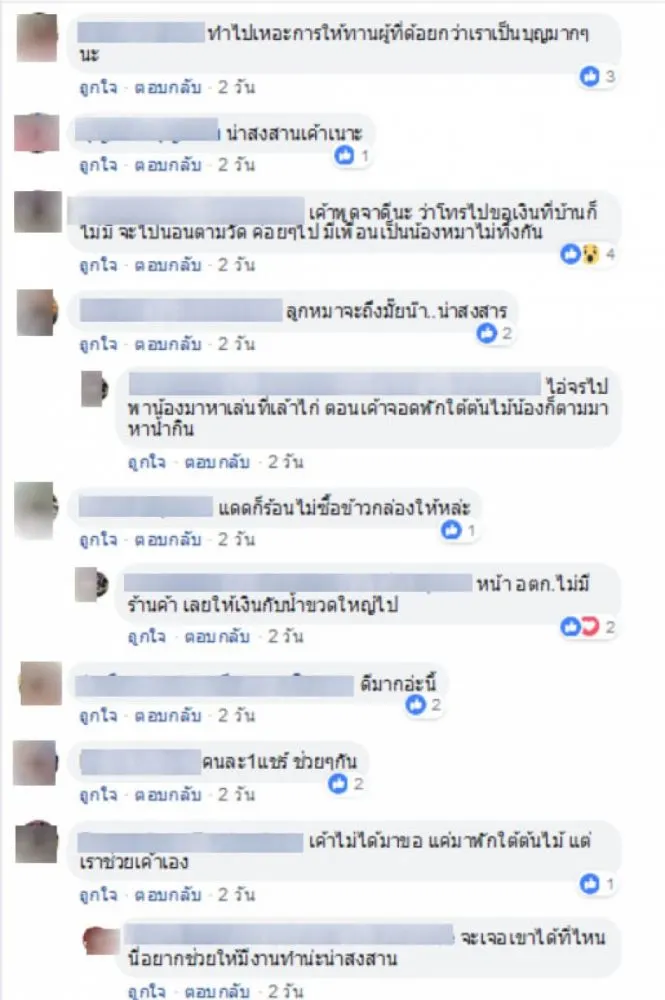The width and height of the screenshot is (665, 1000).
Task: Click like icon on แดดก็ร้อน comment
Action: tap(451, 530)
